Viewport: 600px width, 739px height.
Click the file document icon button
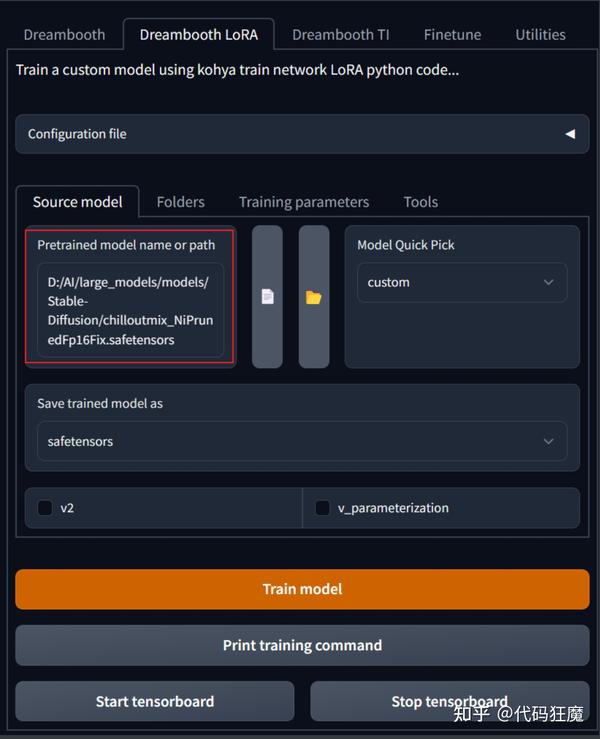[267, 297]
